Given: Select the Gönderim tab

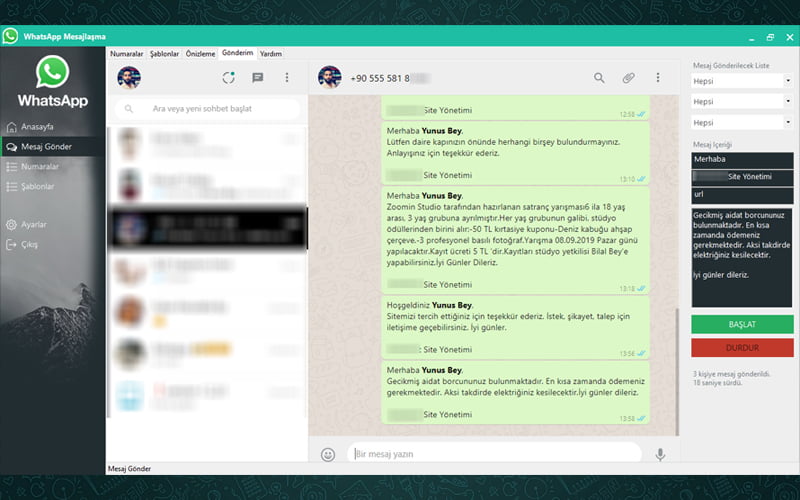Looking at the screenshot, I should click(x=237, y=53).
